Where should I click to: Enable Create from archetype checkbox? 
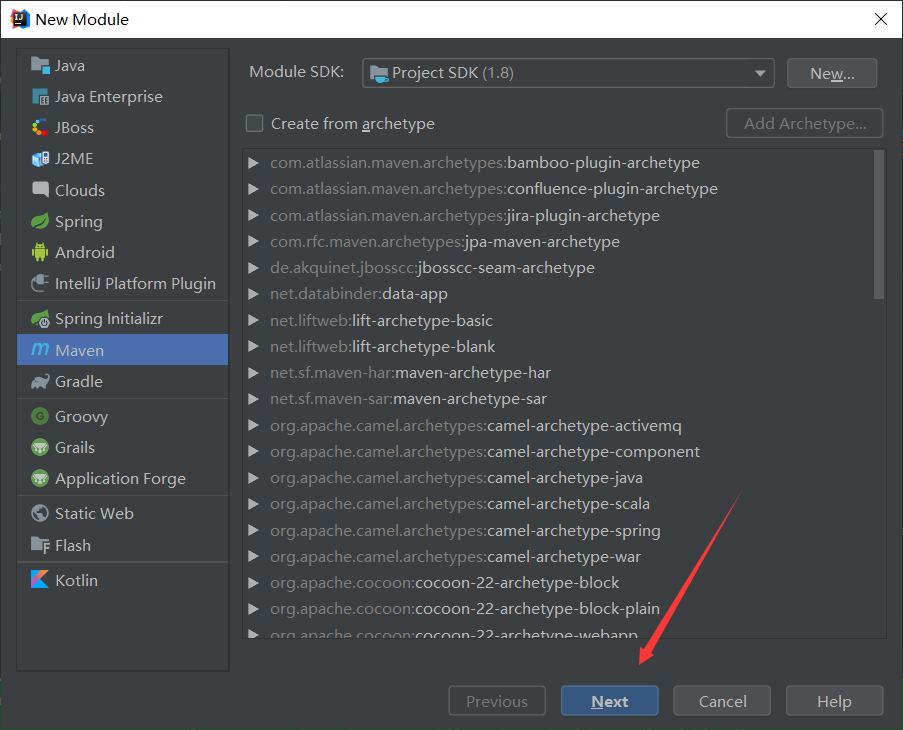point(255,123)
